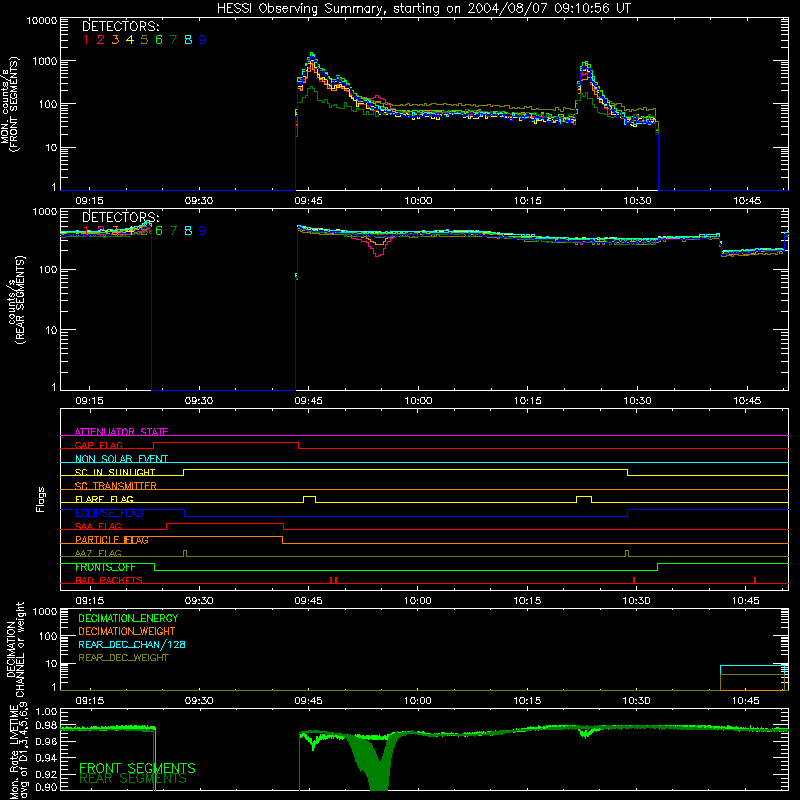
Task: Click the REAR SEGMENTS counts/s vertical axis title
Action: pos(15,300)
